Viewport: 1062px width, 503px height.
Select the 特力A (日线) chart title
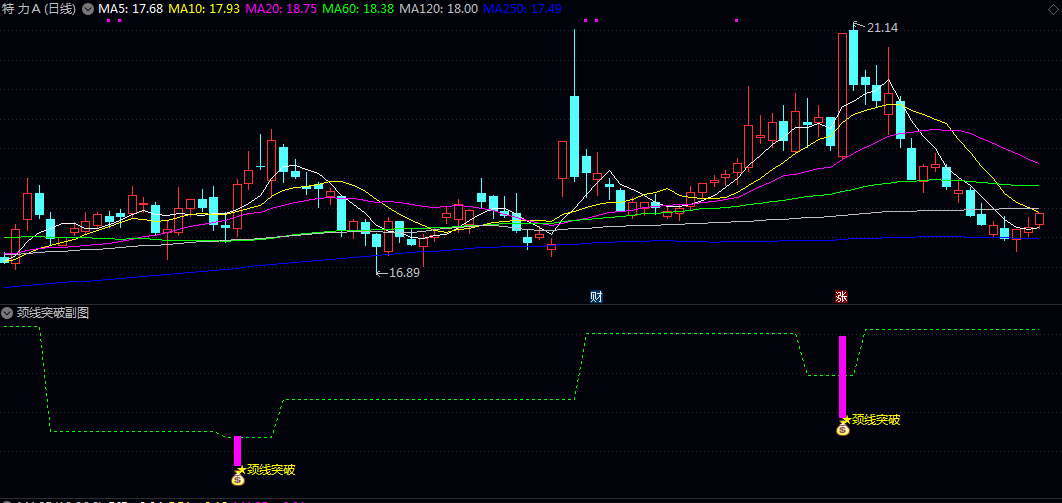pos(40,9)
